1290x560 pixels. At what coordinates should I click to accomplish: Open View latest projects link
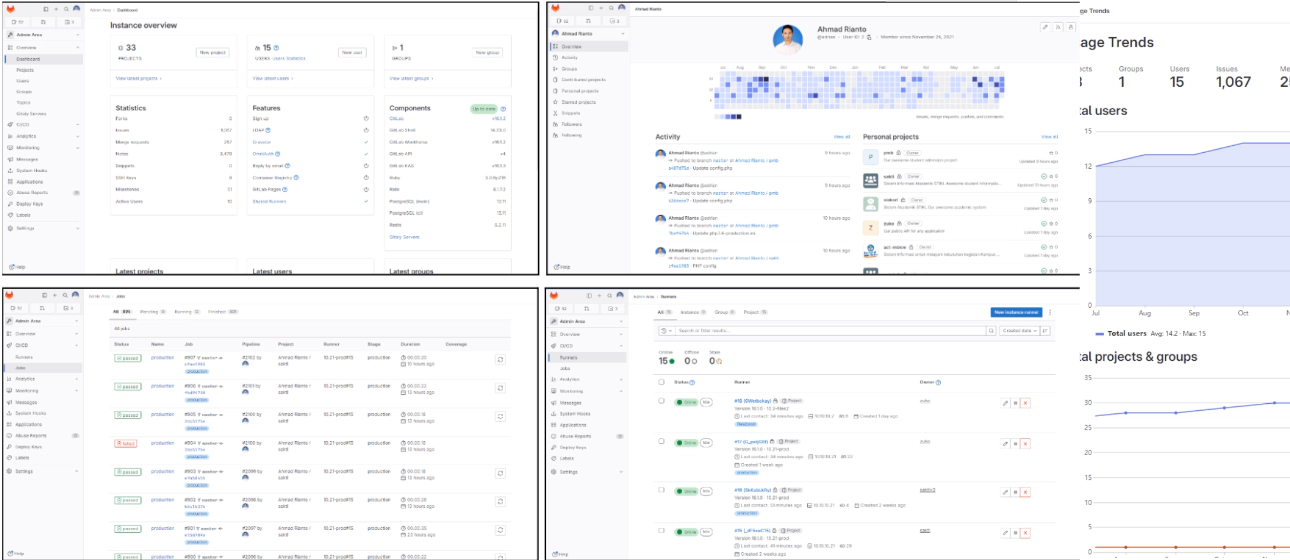pos(138,78)
